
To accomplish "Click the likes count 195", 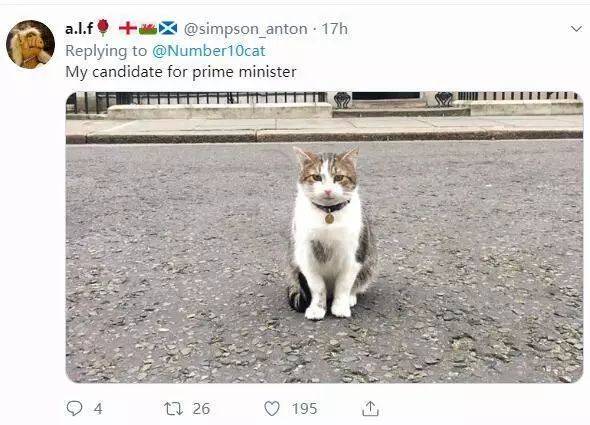I will [305, 408].
